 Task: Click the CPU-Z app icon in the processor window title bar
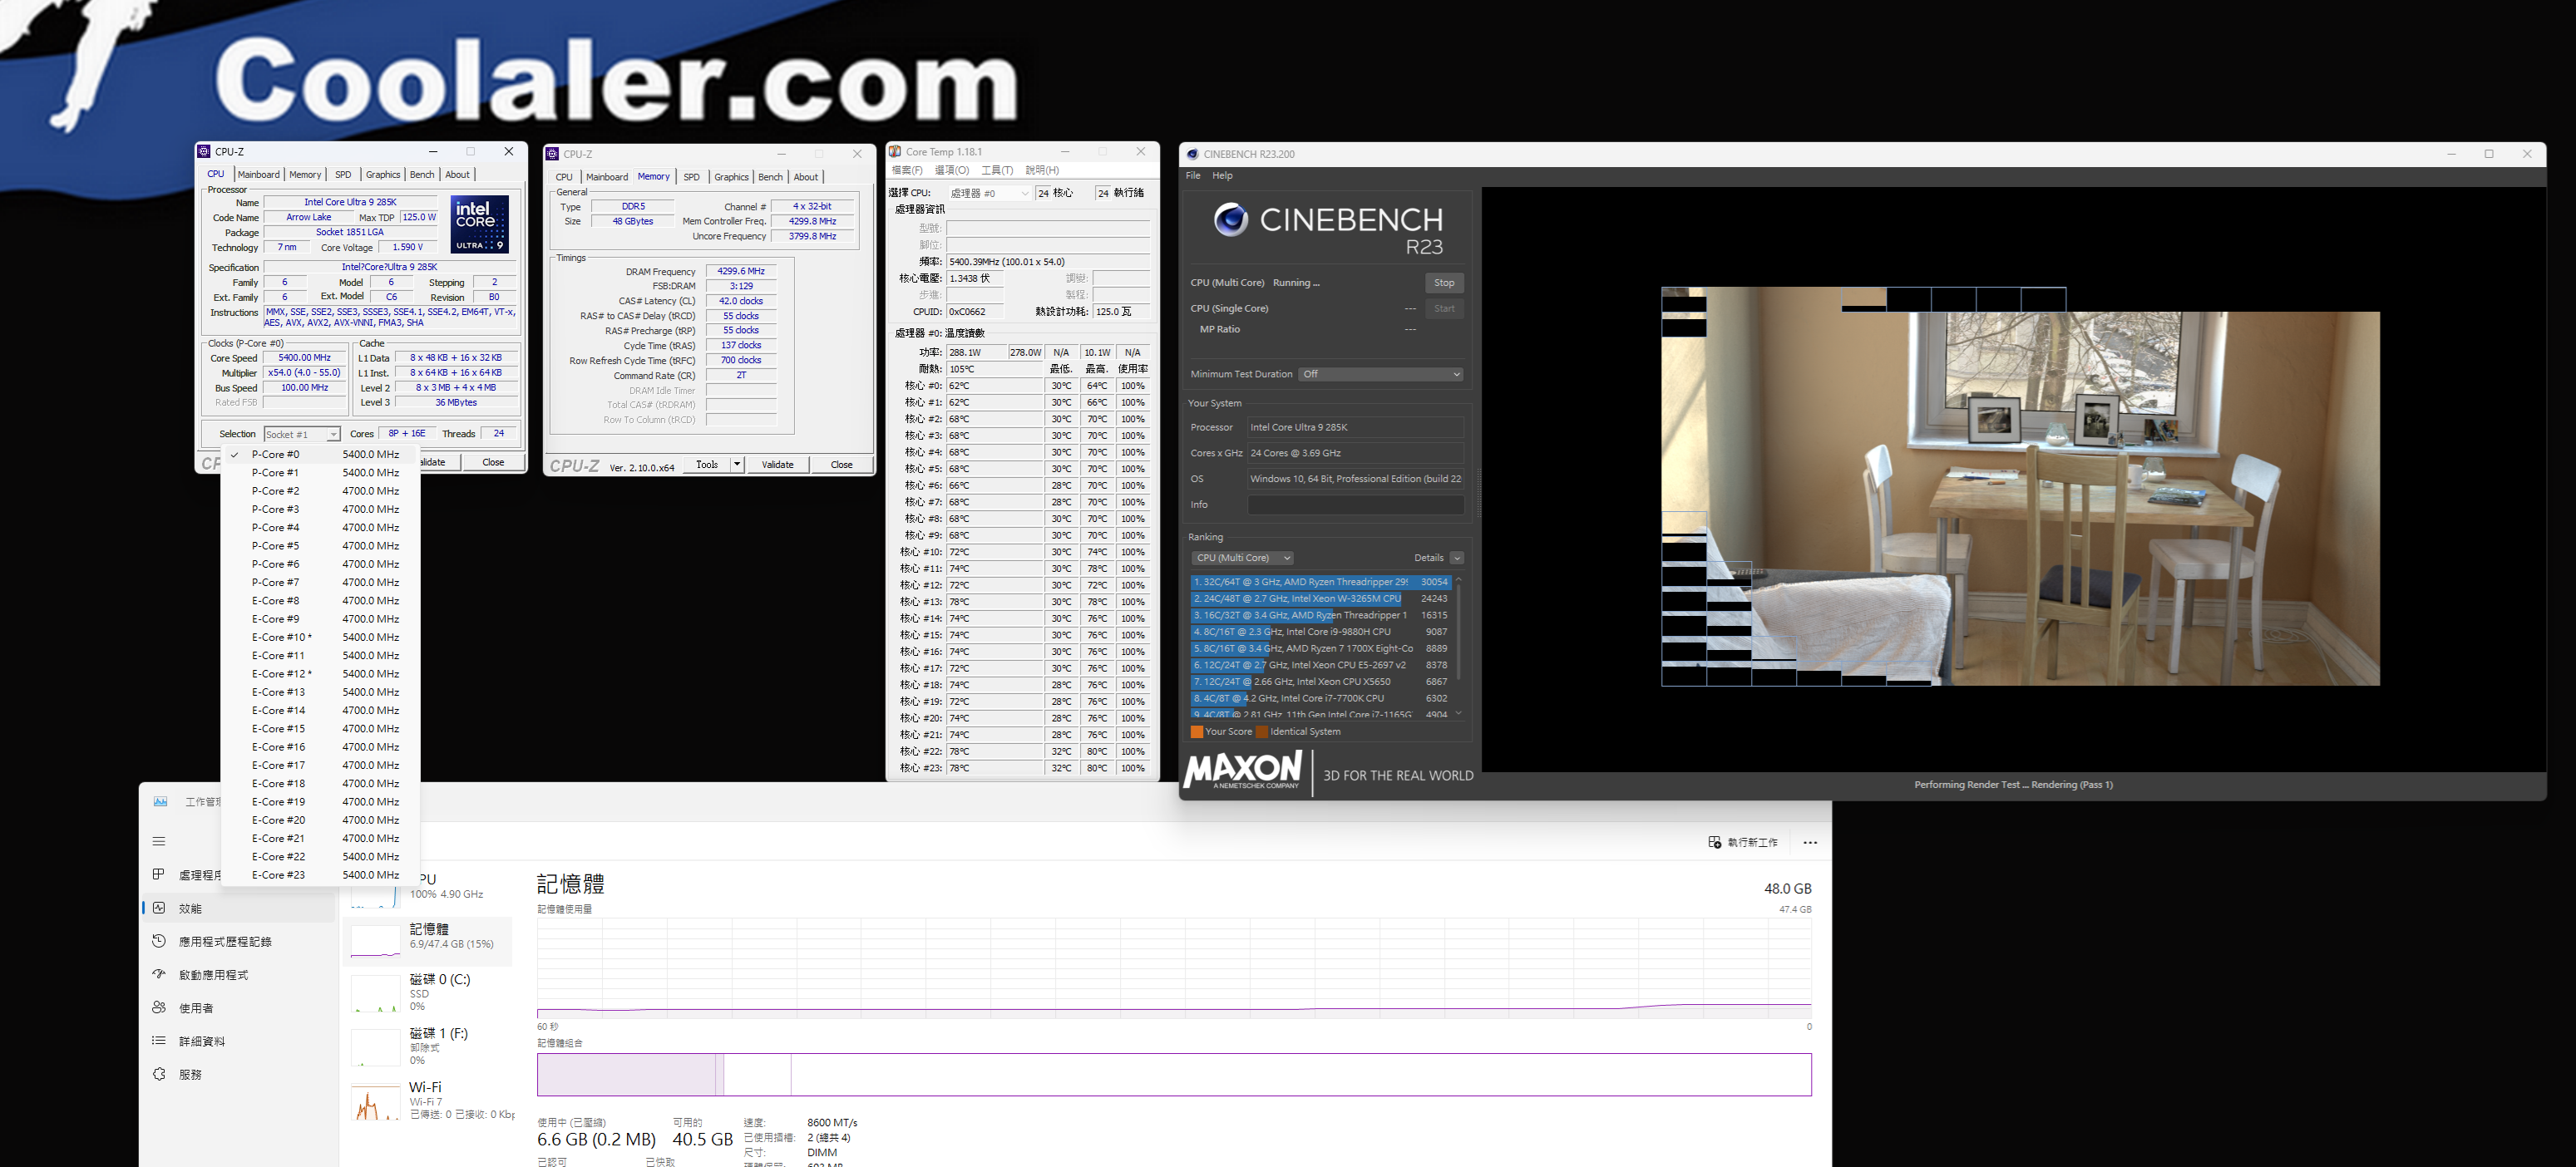[x=205, y=151]
